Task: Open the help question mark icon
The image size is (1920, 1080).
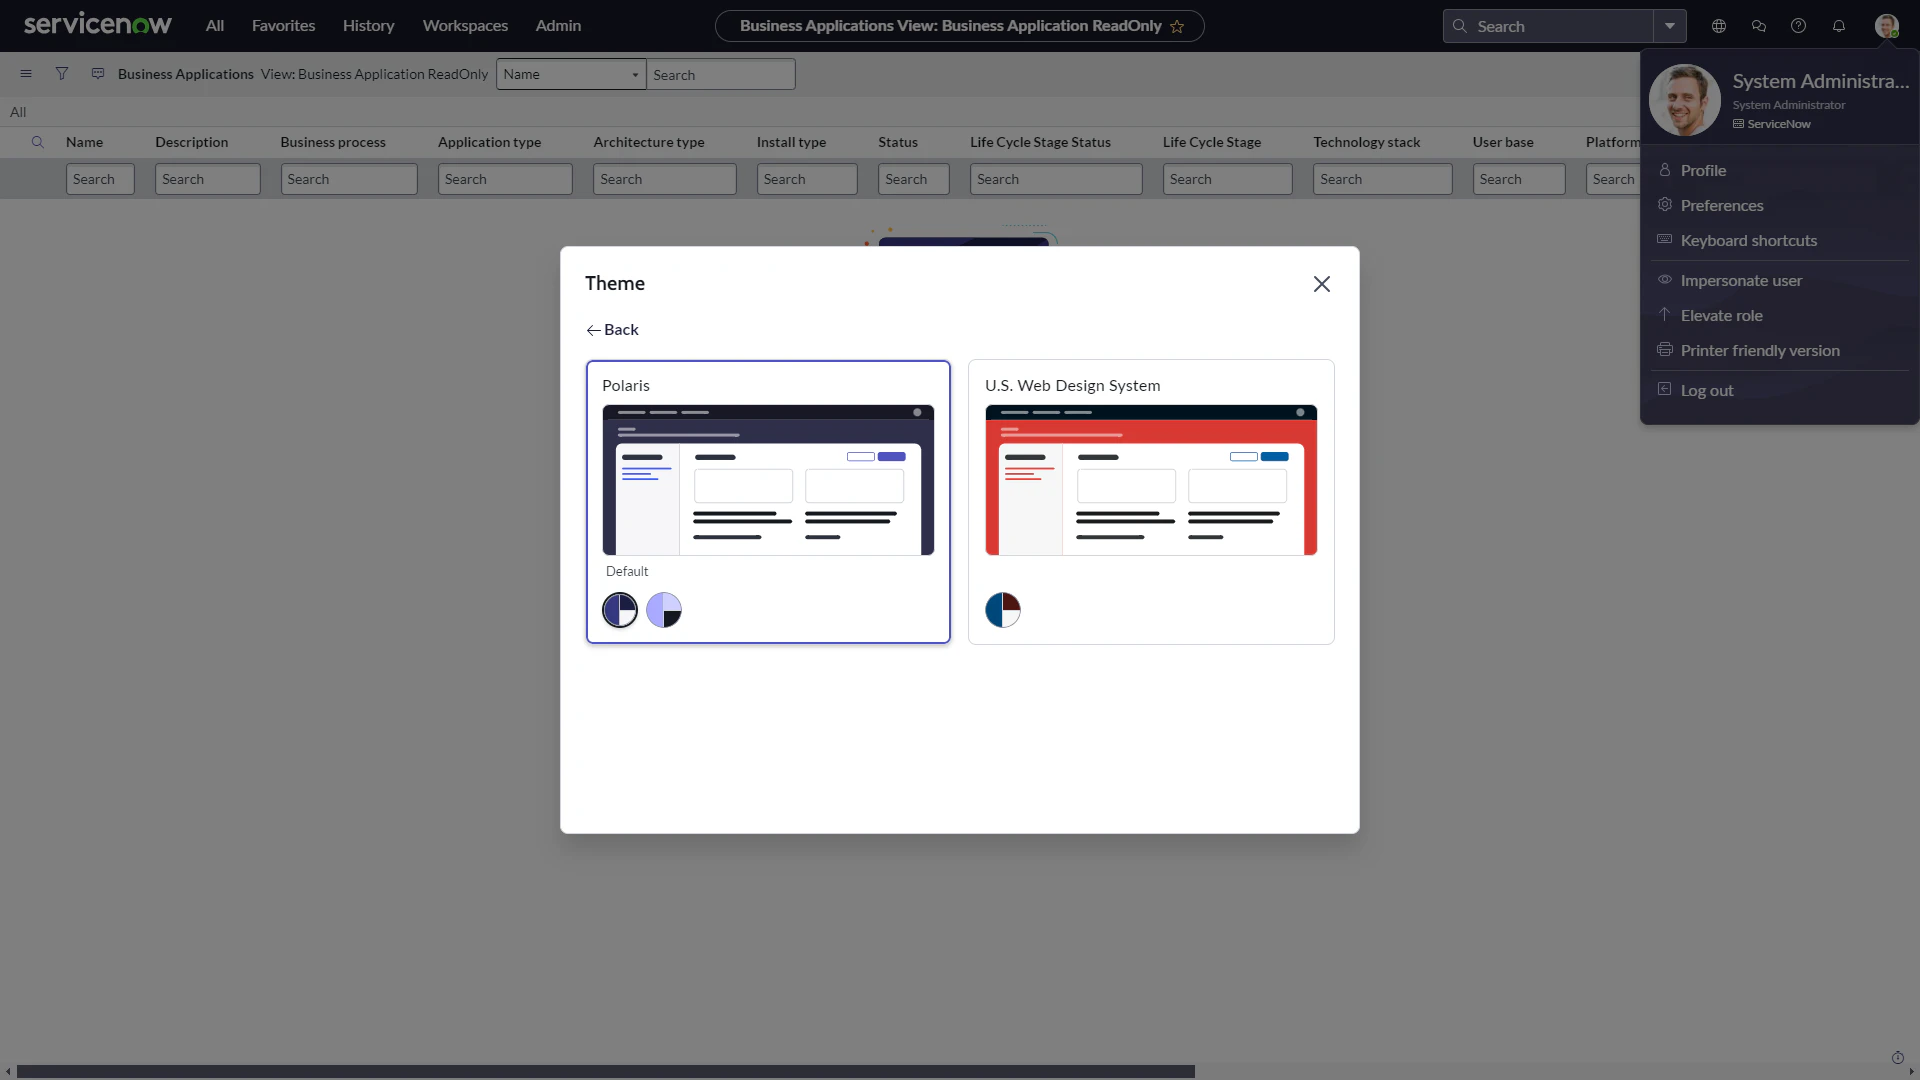Action: [1799, 26]
